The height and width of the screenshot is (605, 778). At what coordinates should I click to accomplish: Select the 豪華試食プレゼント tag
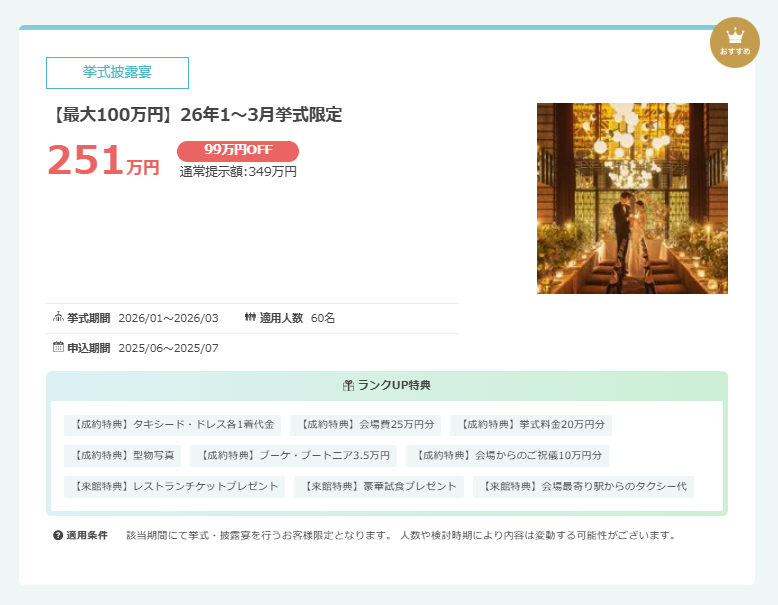(379, 486)
